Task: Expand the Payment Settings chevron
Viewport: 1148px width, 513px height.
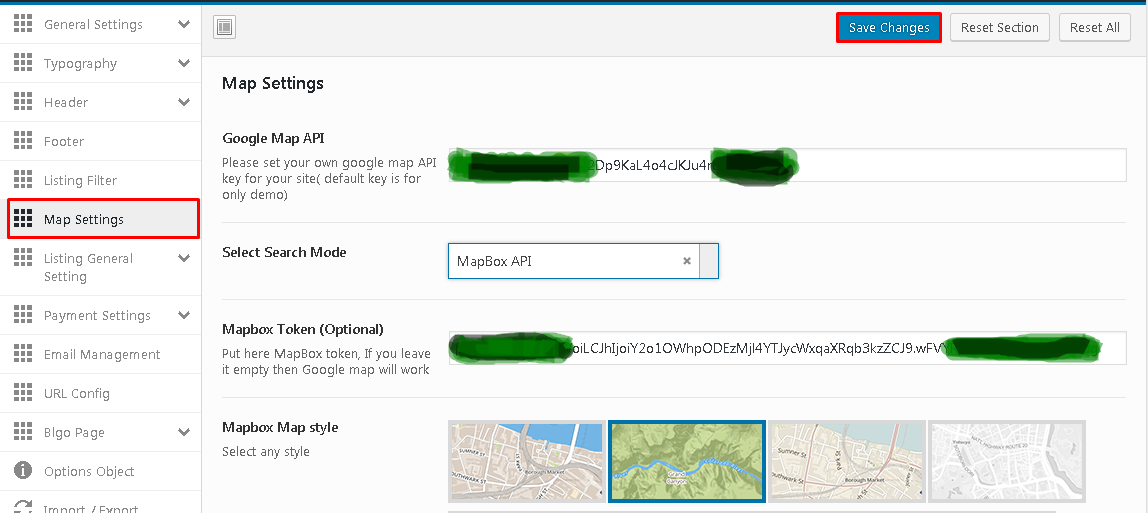Action: click(x=184, y=315)
